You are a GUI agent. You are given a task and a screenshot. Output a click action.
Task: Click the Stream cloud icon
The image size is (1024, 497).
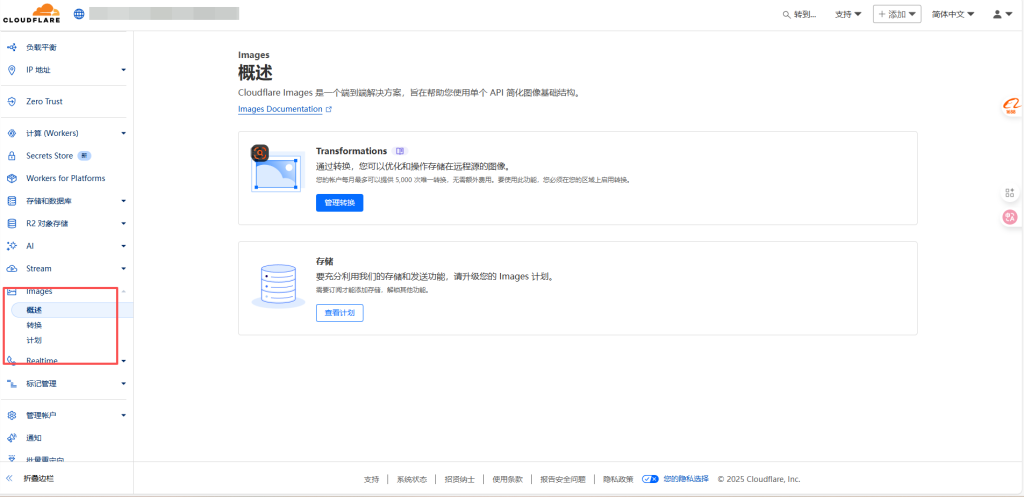pos(11,268)
